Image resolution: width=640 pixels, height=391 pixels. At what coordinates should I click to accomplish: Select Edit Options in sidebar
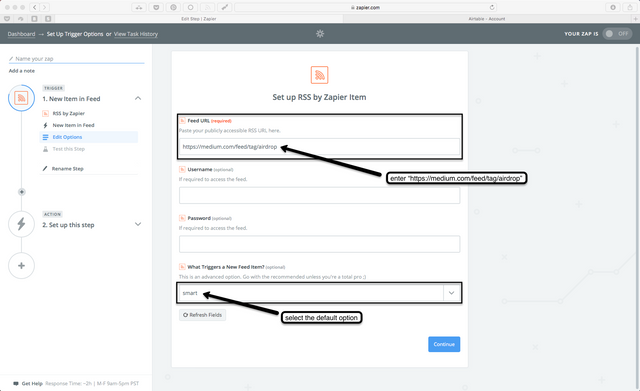[x=89, y=137]
